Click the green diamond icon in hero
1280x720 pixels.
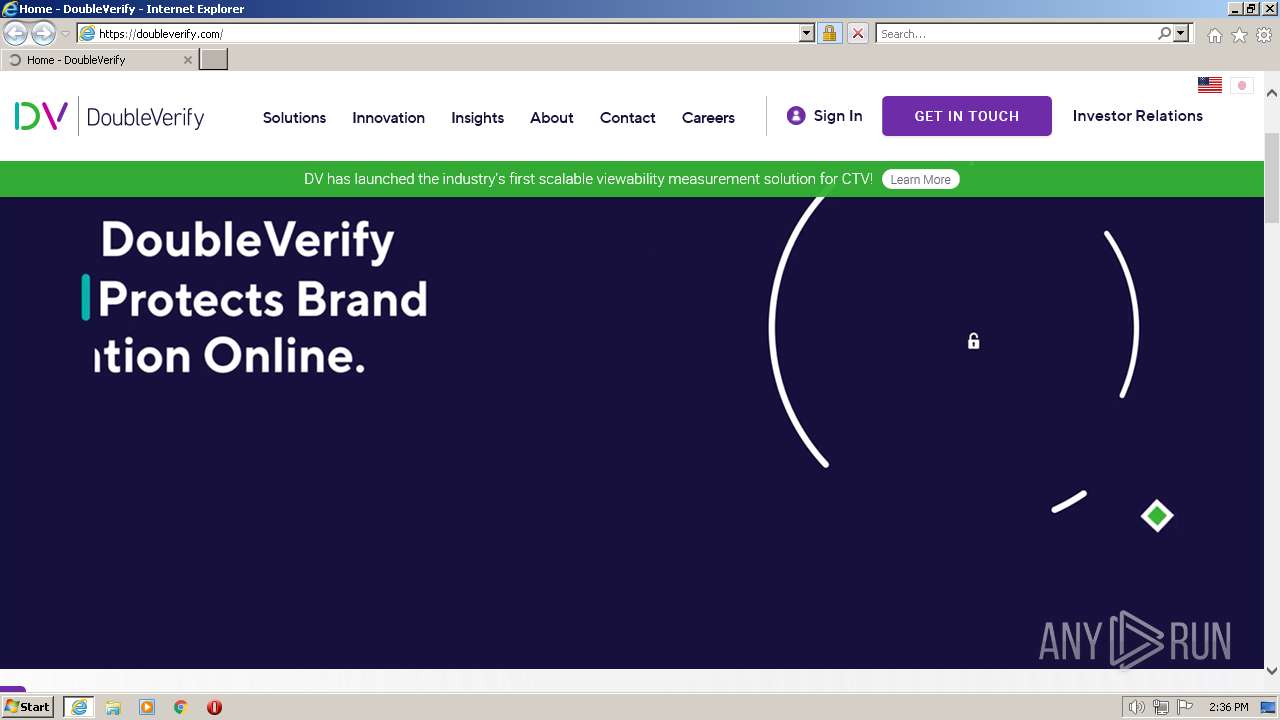(1157, 516)
